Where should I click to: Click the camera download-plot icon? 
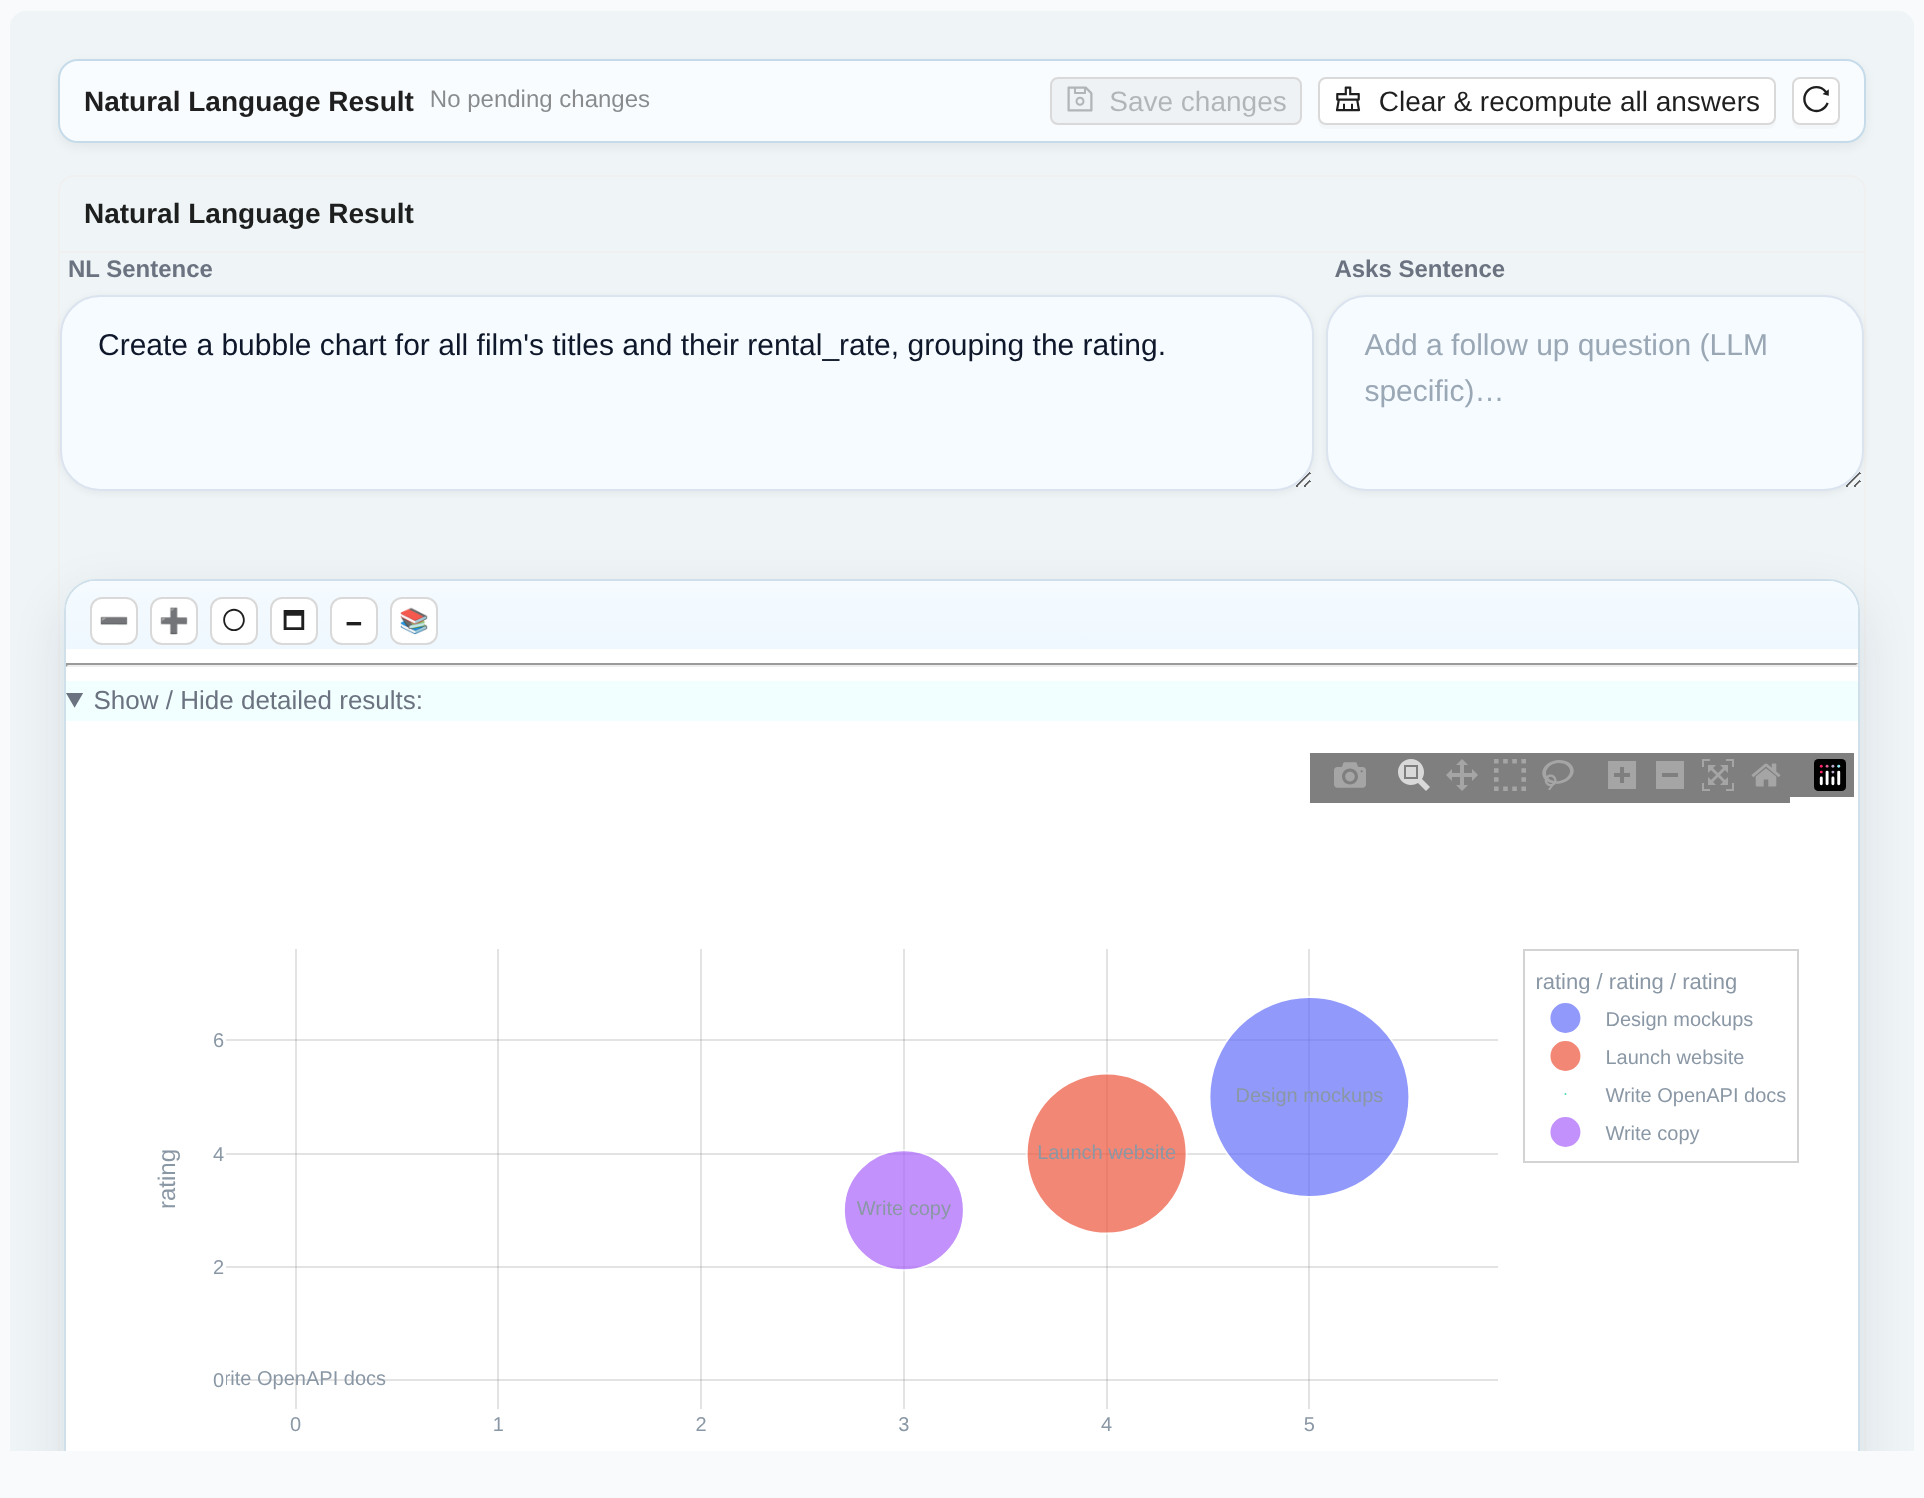(x=1349, y=775)
